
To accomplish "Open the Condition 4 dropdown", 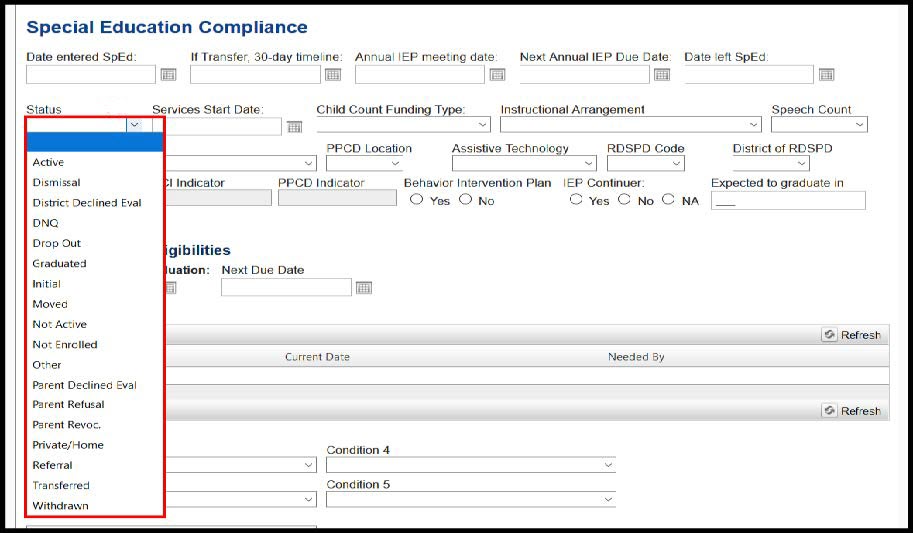I will [x=470, y=465].
